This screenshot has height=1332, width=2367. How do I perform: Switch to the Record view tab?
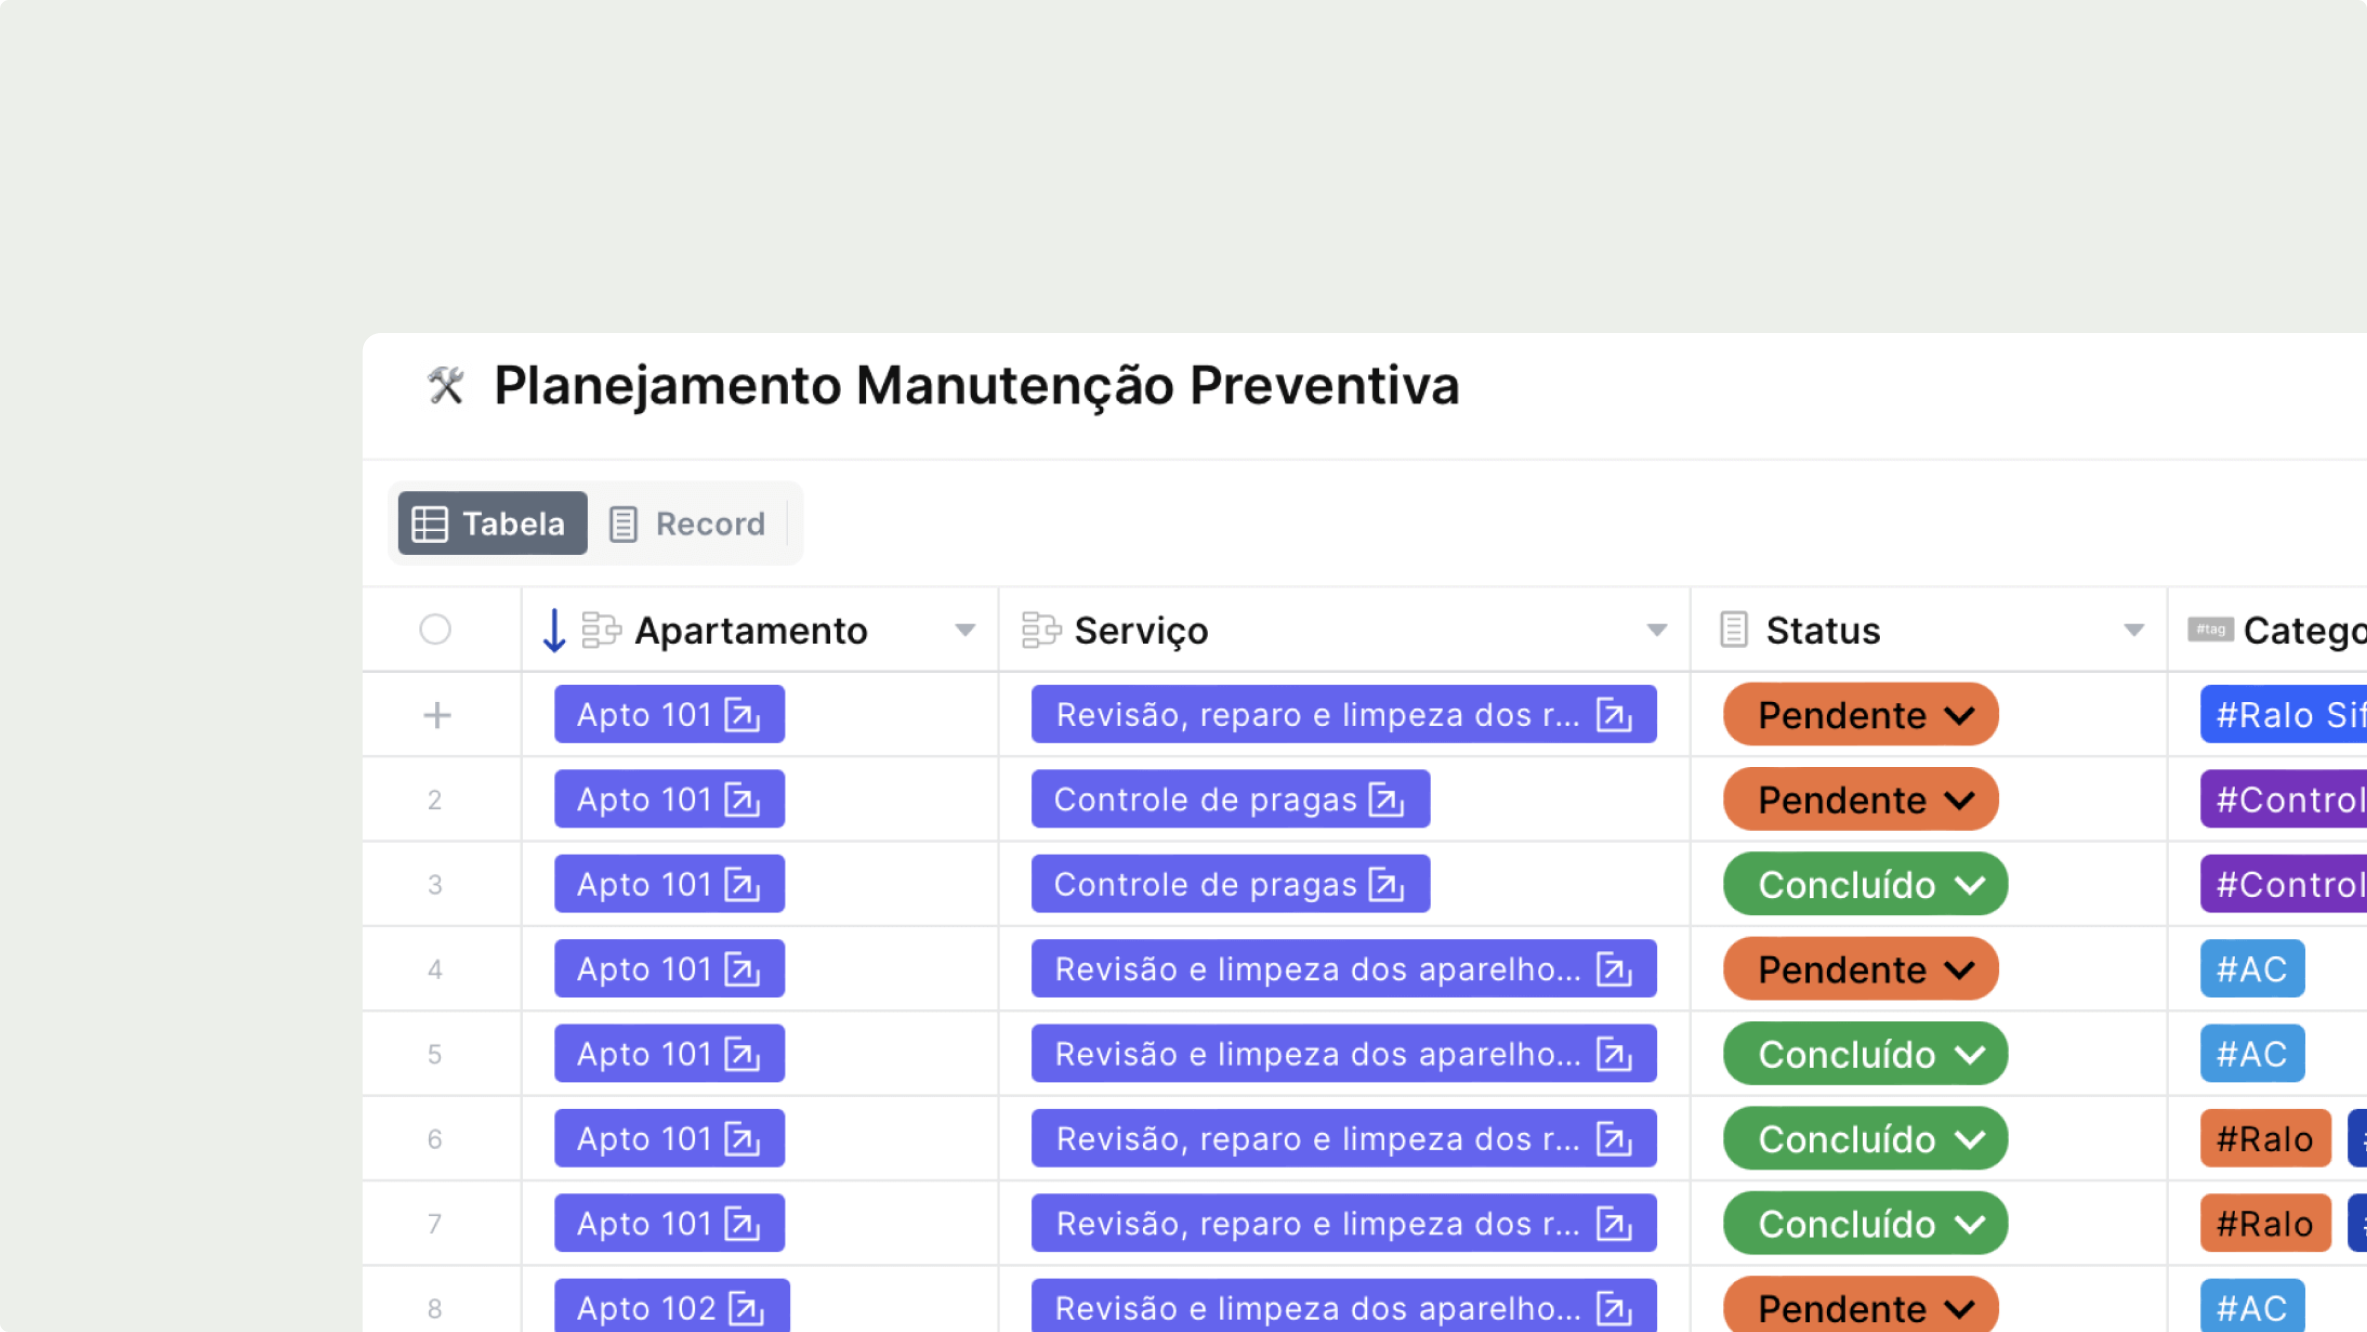[688, 524]
